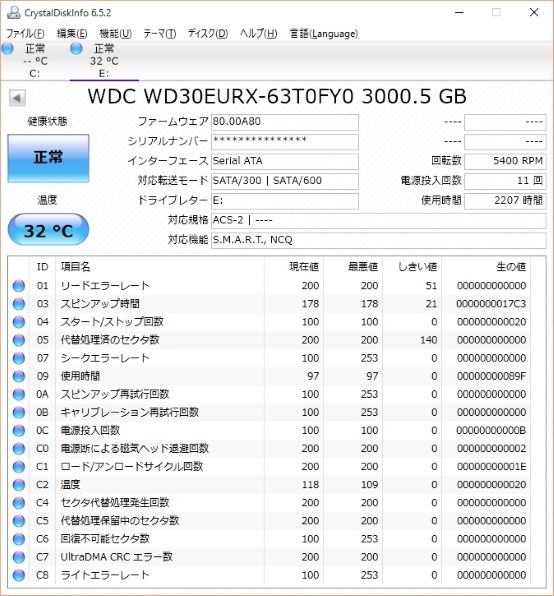Click status orb for ライトエラーレート row

tap(19, 575)
